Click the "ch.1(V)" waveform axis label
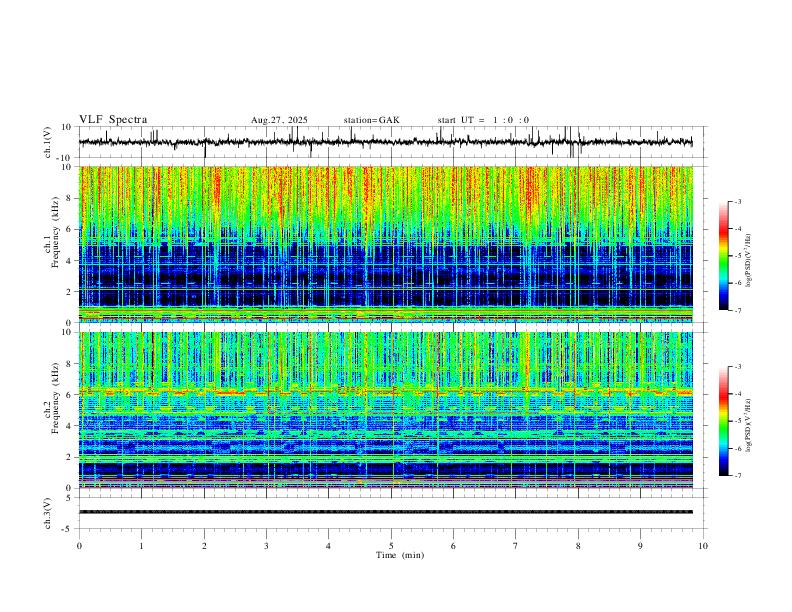 click(x=48, y=142)
